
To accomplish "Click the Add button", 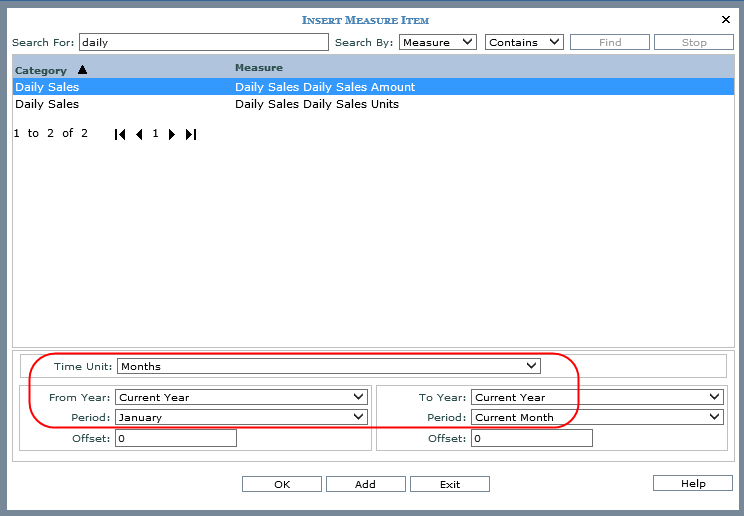I will coord(365,484).
